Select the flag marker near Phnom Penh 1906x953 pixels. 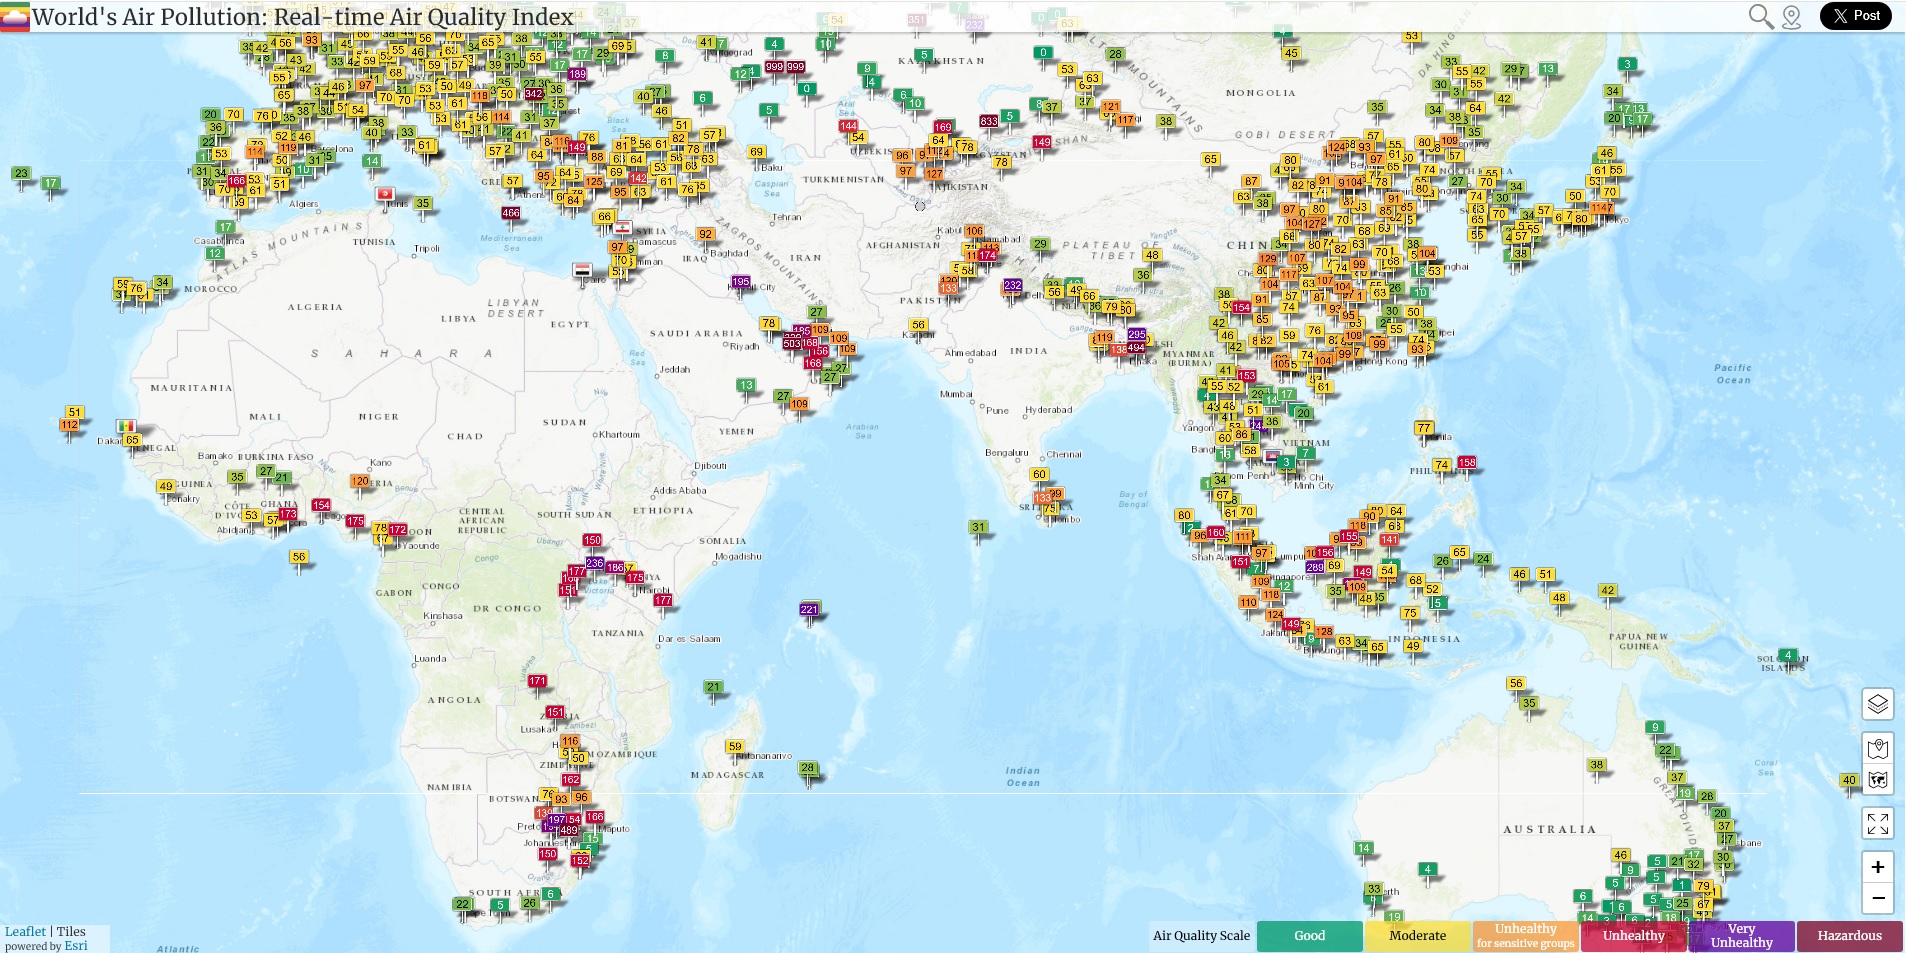[x=1272, y=457]
